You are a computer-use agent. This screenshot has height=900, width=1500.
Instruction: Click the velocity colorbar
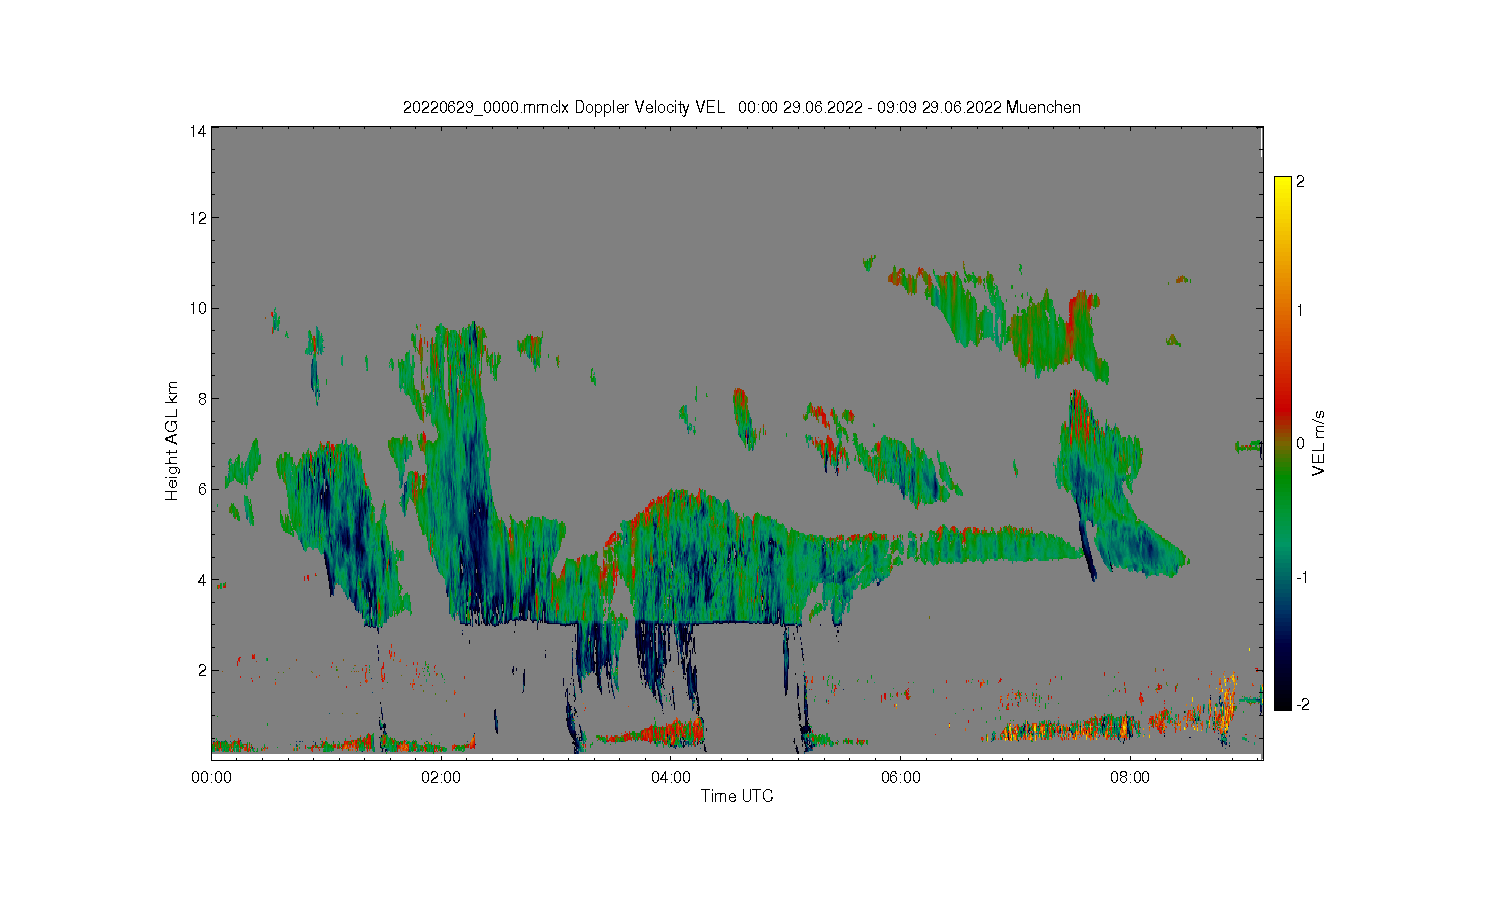point(1282,443)
